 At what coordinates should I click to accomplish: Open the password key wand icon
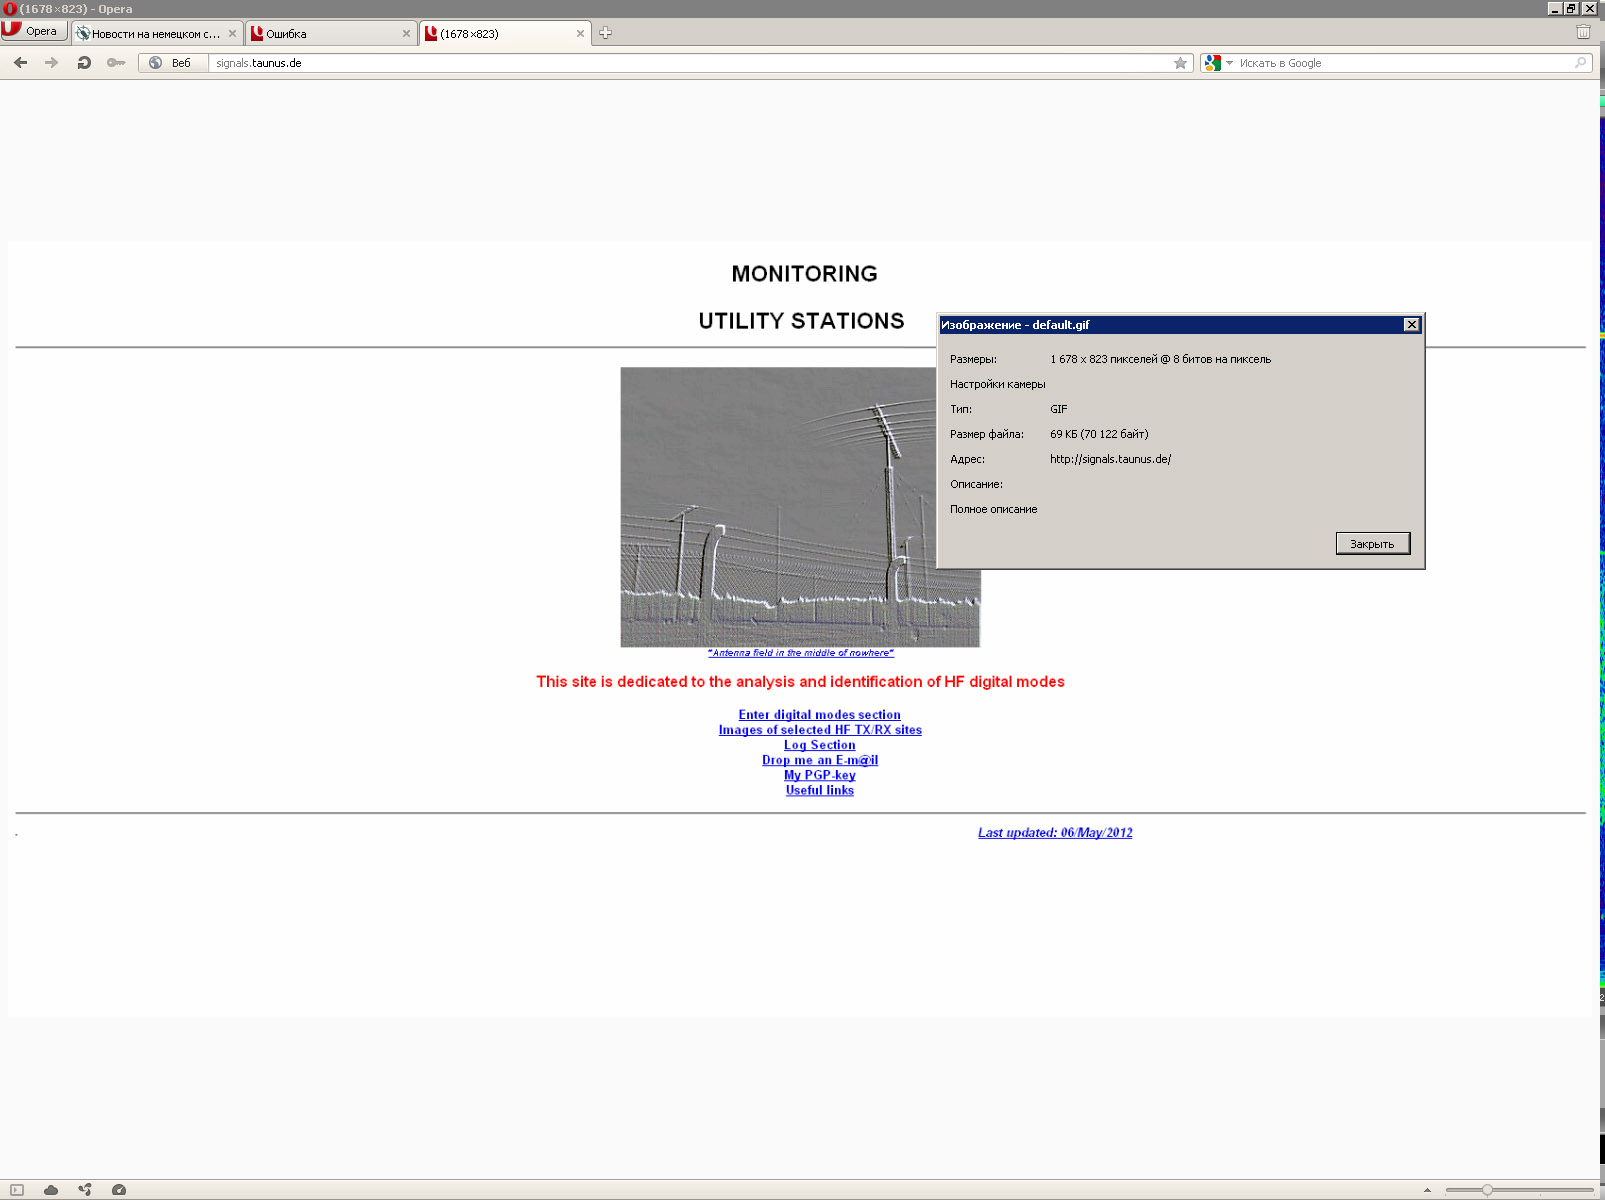pyautogui.click(x=116, y=62)
